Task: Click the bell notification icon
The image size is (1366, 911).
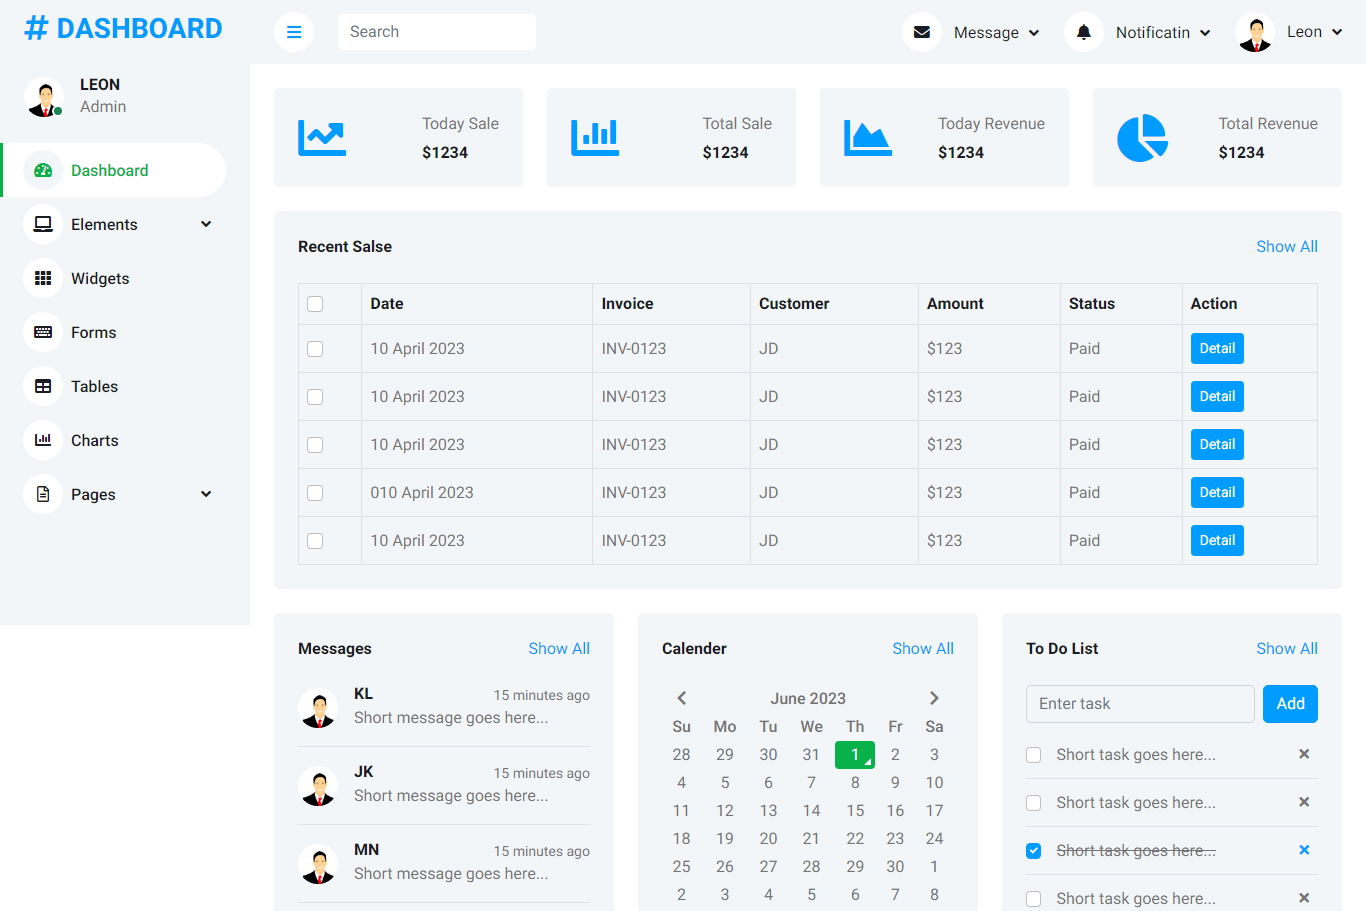Action: [x=1084, y=32]
